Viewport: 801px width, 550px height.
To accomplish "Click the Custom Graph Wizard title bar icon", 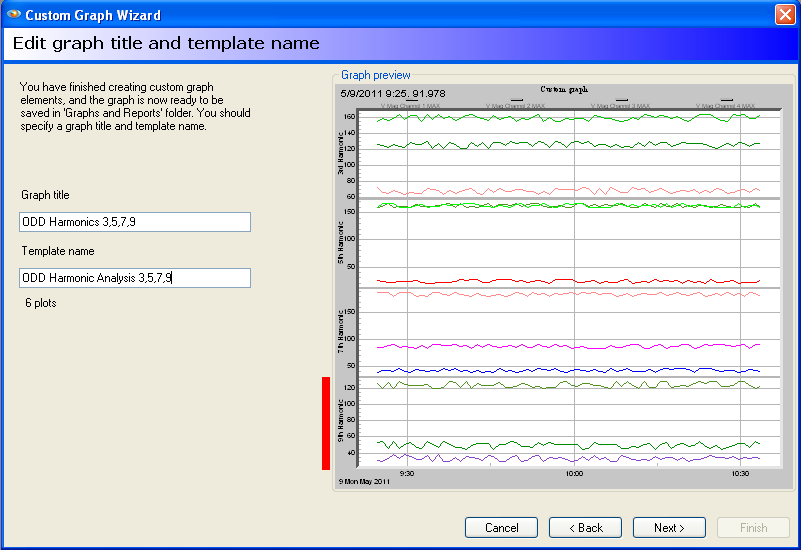I will click(12, 15).
